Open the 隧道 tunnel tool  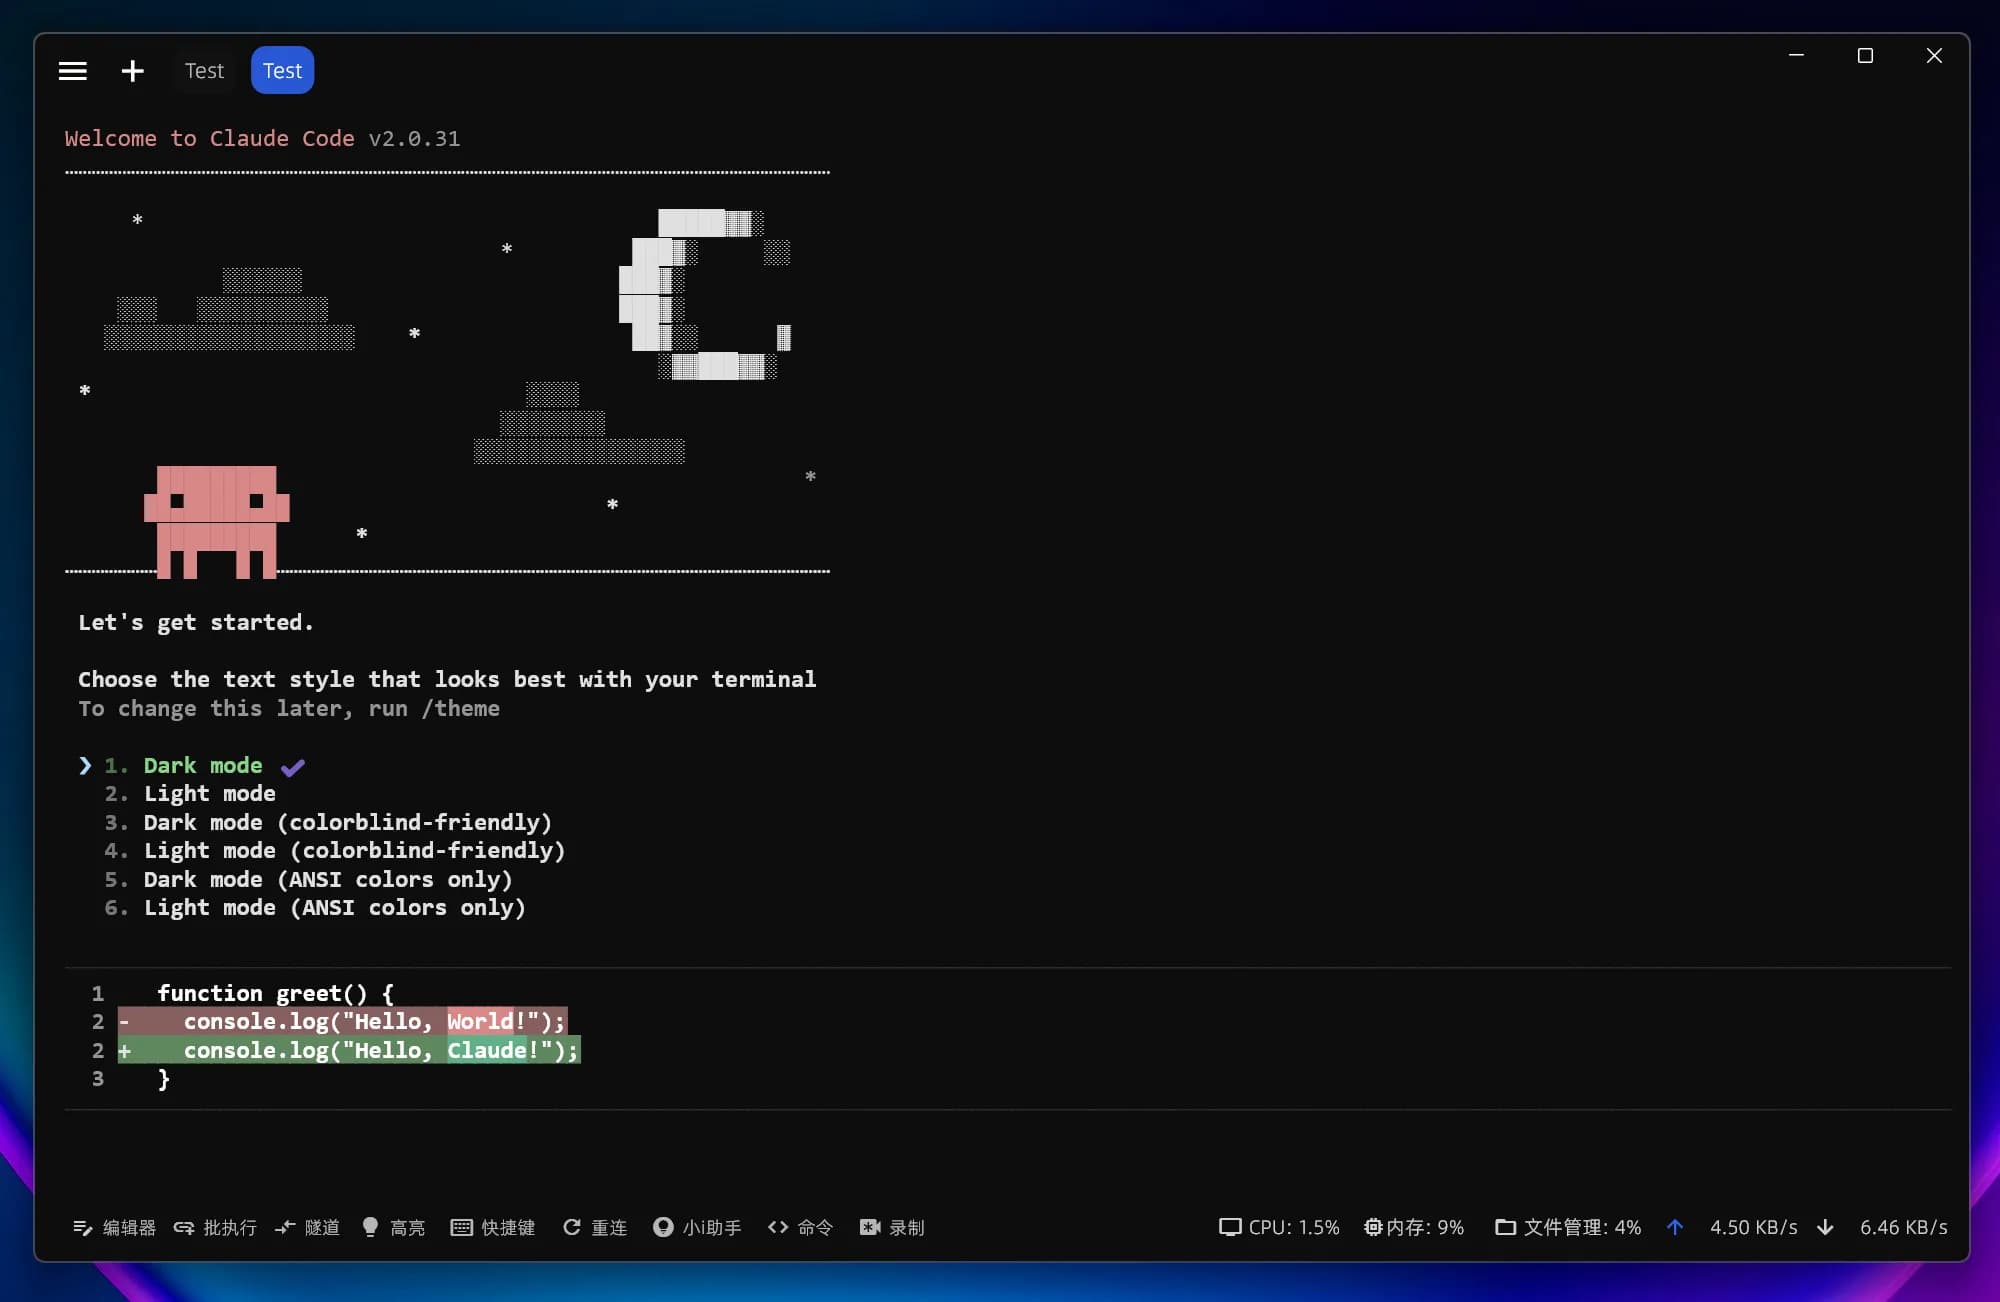click(x=307, y=1227)
